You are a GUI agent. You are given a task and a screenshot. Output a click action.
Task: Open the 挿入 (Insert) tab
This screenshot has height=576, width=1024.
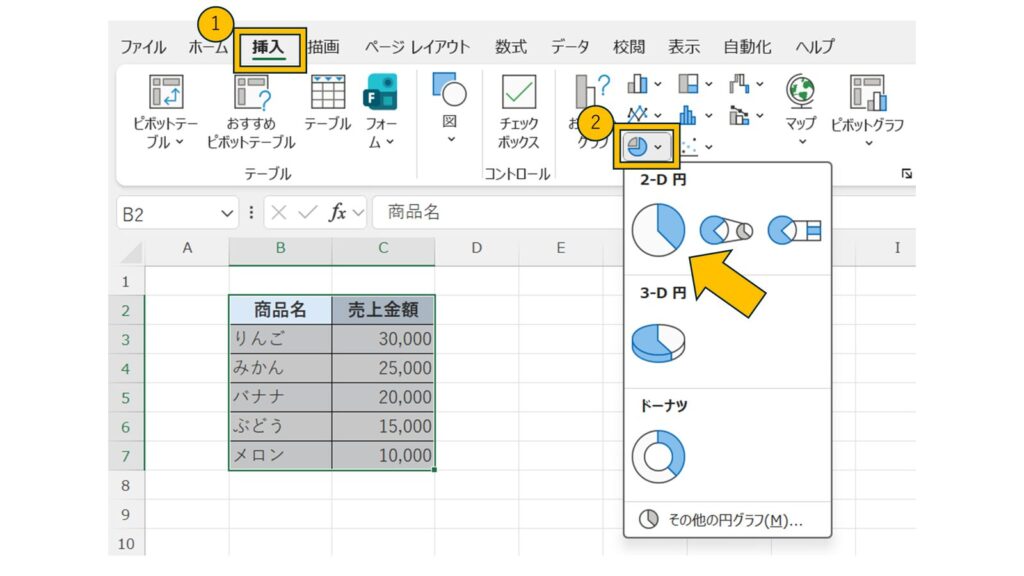coord(268,47)
